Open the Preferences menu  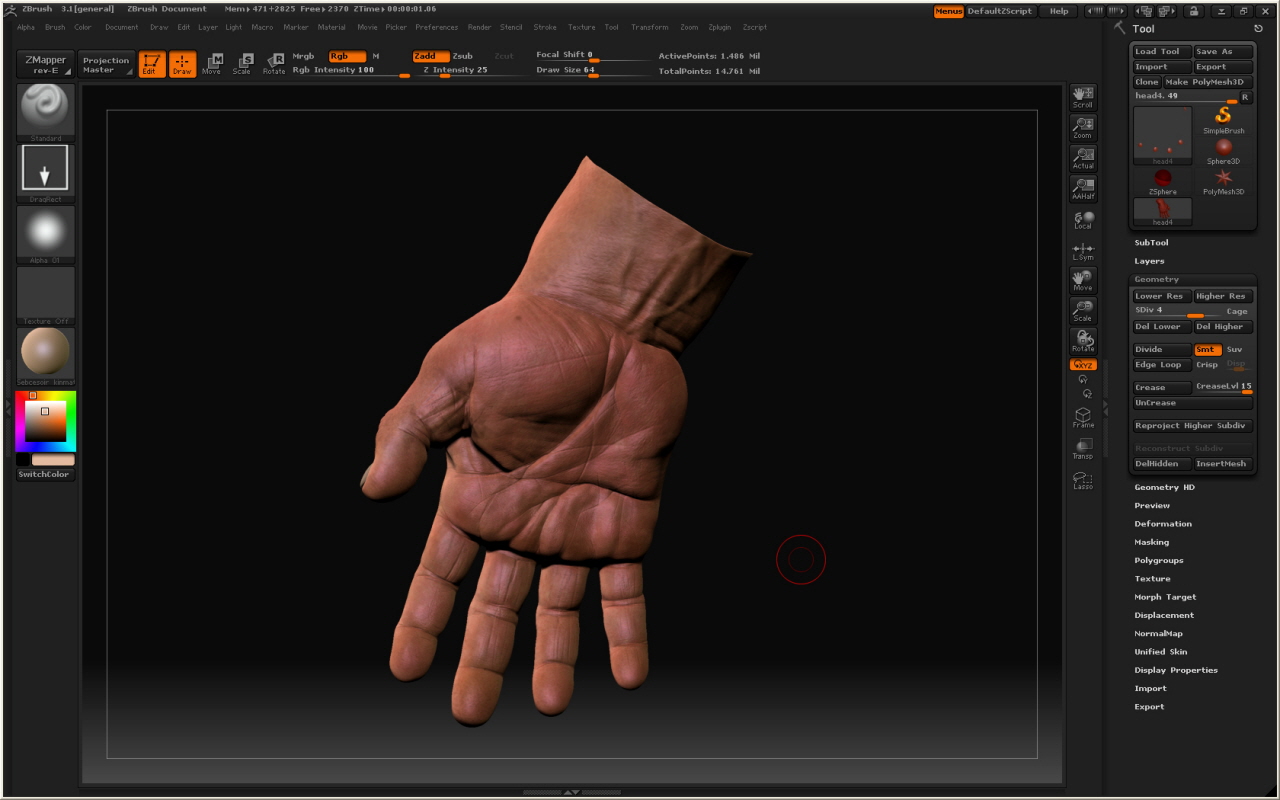point(436,27)
